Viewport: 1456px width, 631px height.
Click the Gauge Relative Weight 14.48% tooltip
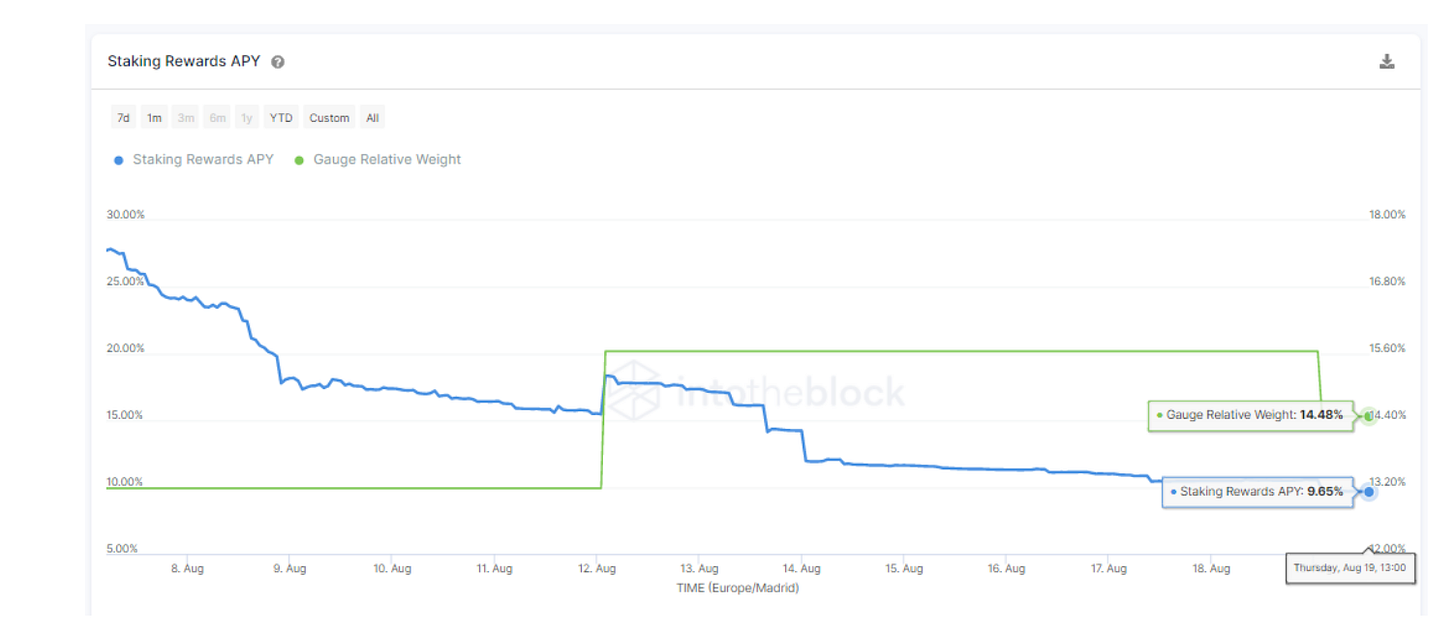(x=1250, y=415)
